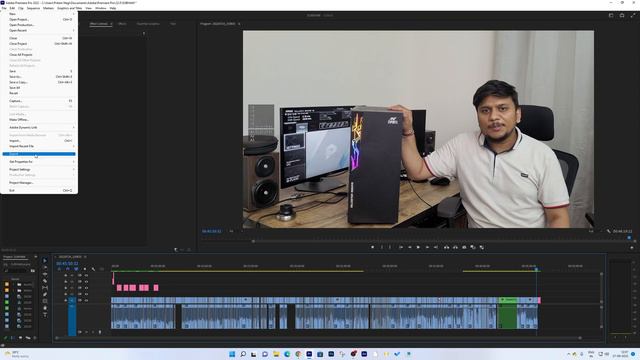This screenshot has height=360, width=640.
Task: Step back one frame
Action: [409, 247]
